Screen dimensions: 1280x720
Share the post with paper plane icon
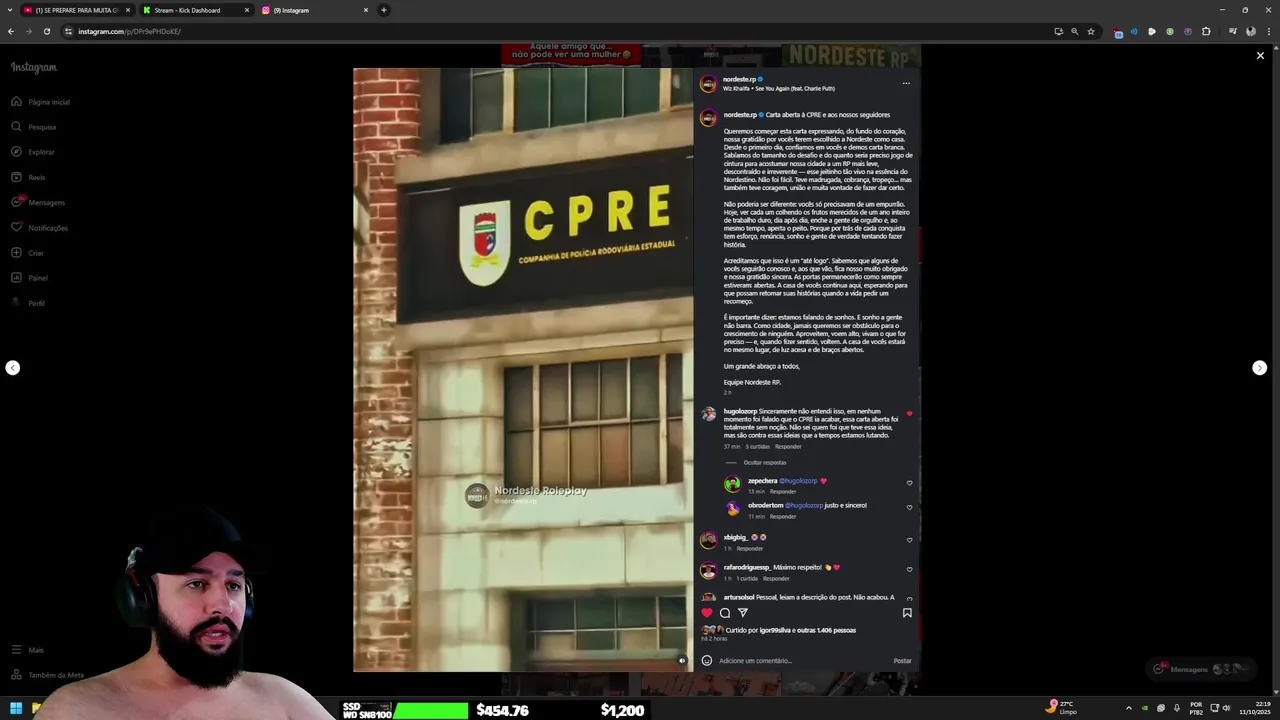pyautogui.click(x=742, y=613)
